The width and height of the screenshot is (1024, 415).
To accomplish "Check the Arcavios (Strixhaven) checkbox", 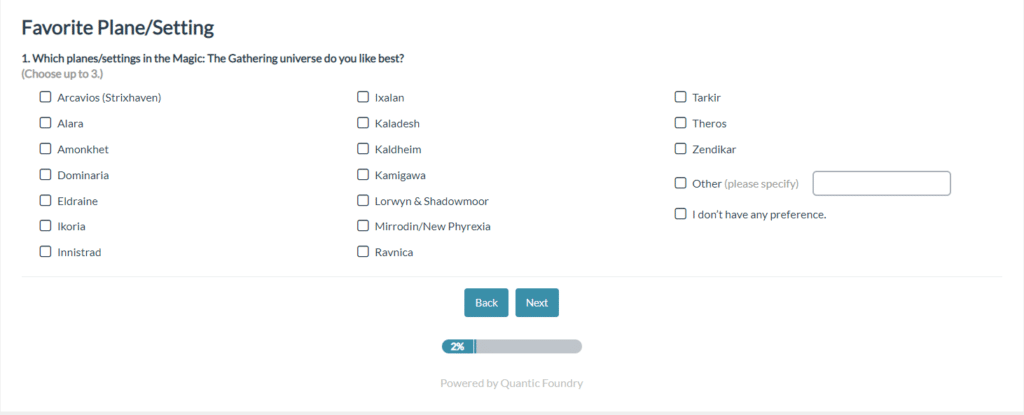I will tap(45, 98).
